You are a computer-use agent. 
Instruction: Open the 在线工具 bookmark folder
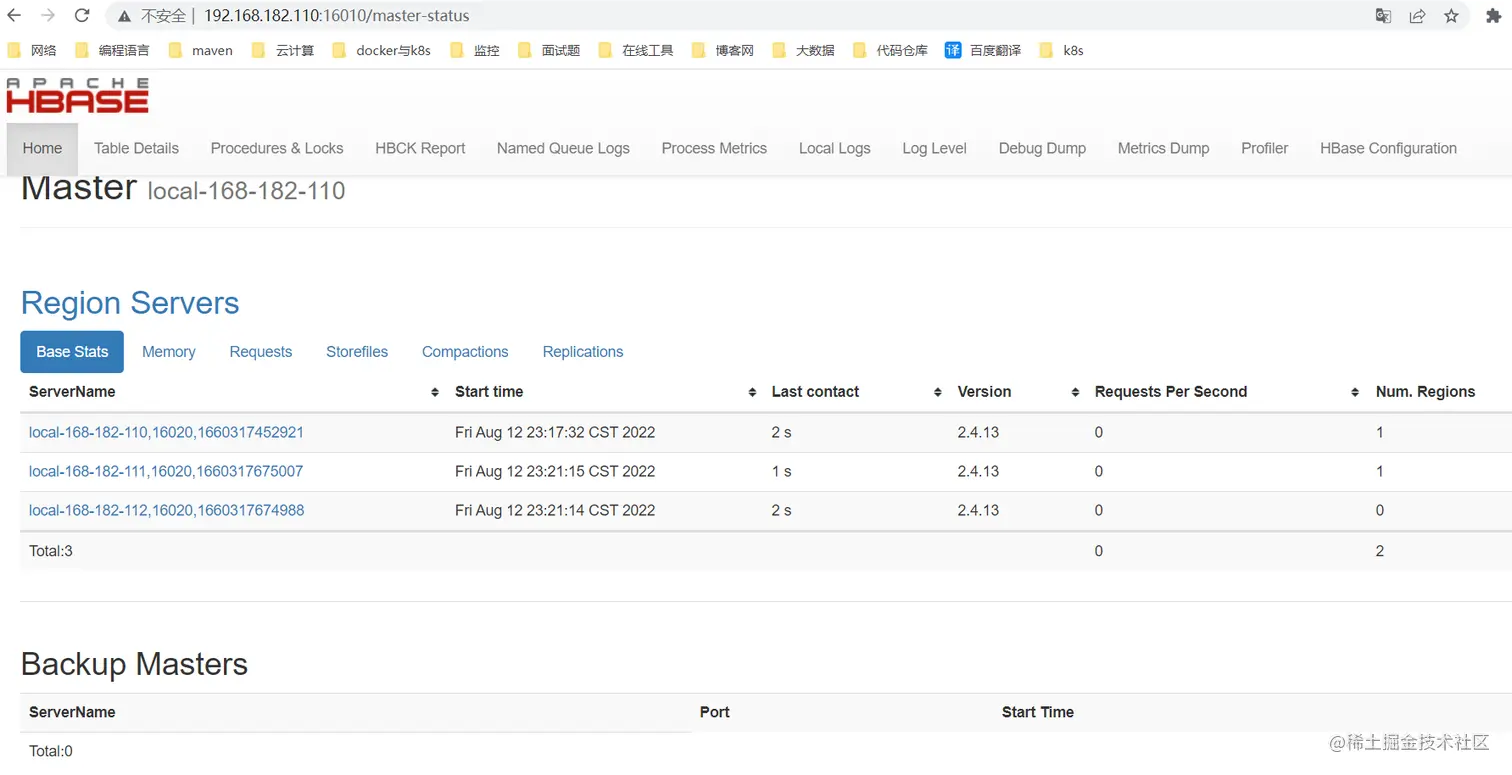pos(636,50)
